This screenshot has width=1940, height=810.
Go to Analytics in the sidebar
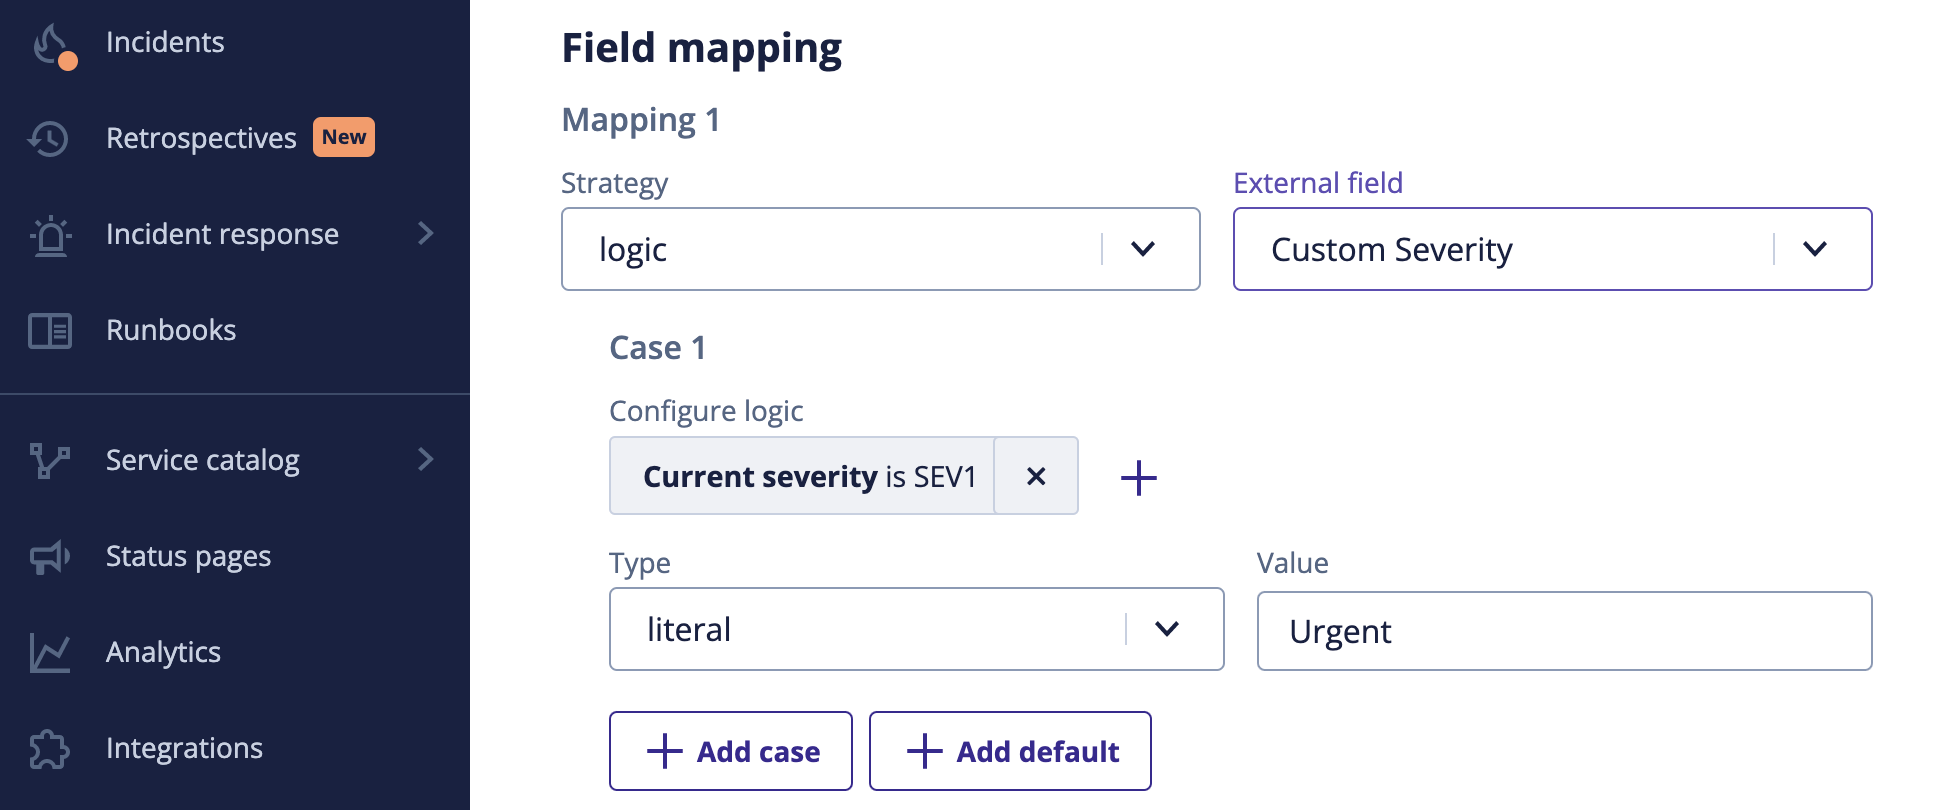(x=164, y=653)
